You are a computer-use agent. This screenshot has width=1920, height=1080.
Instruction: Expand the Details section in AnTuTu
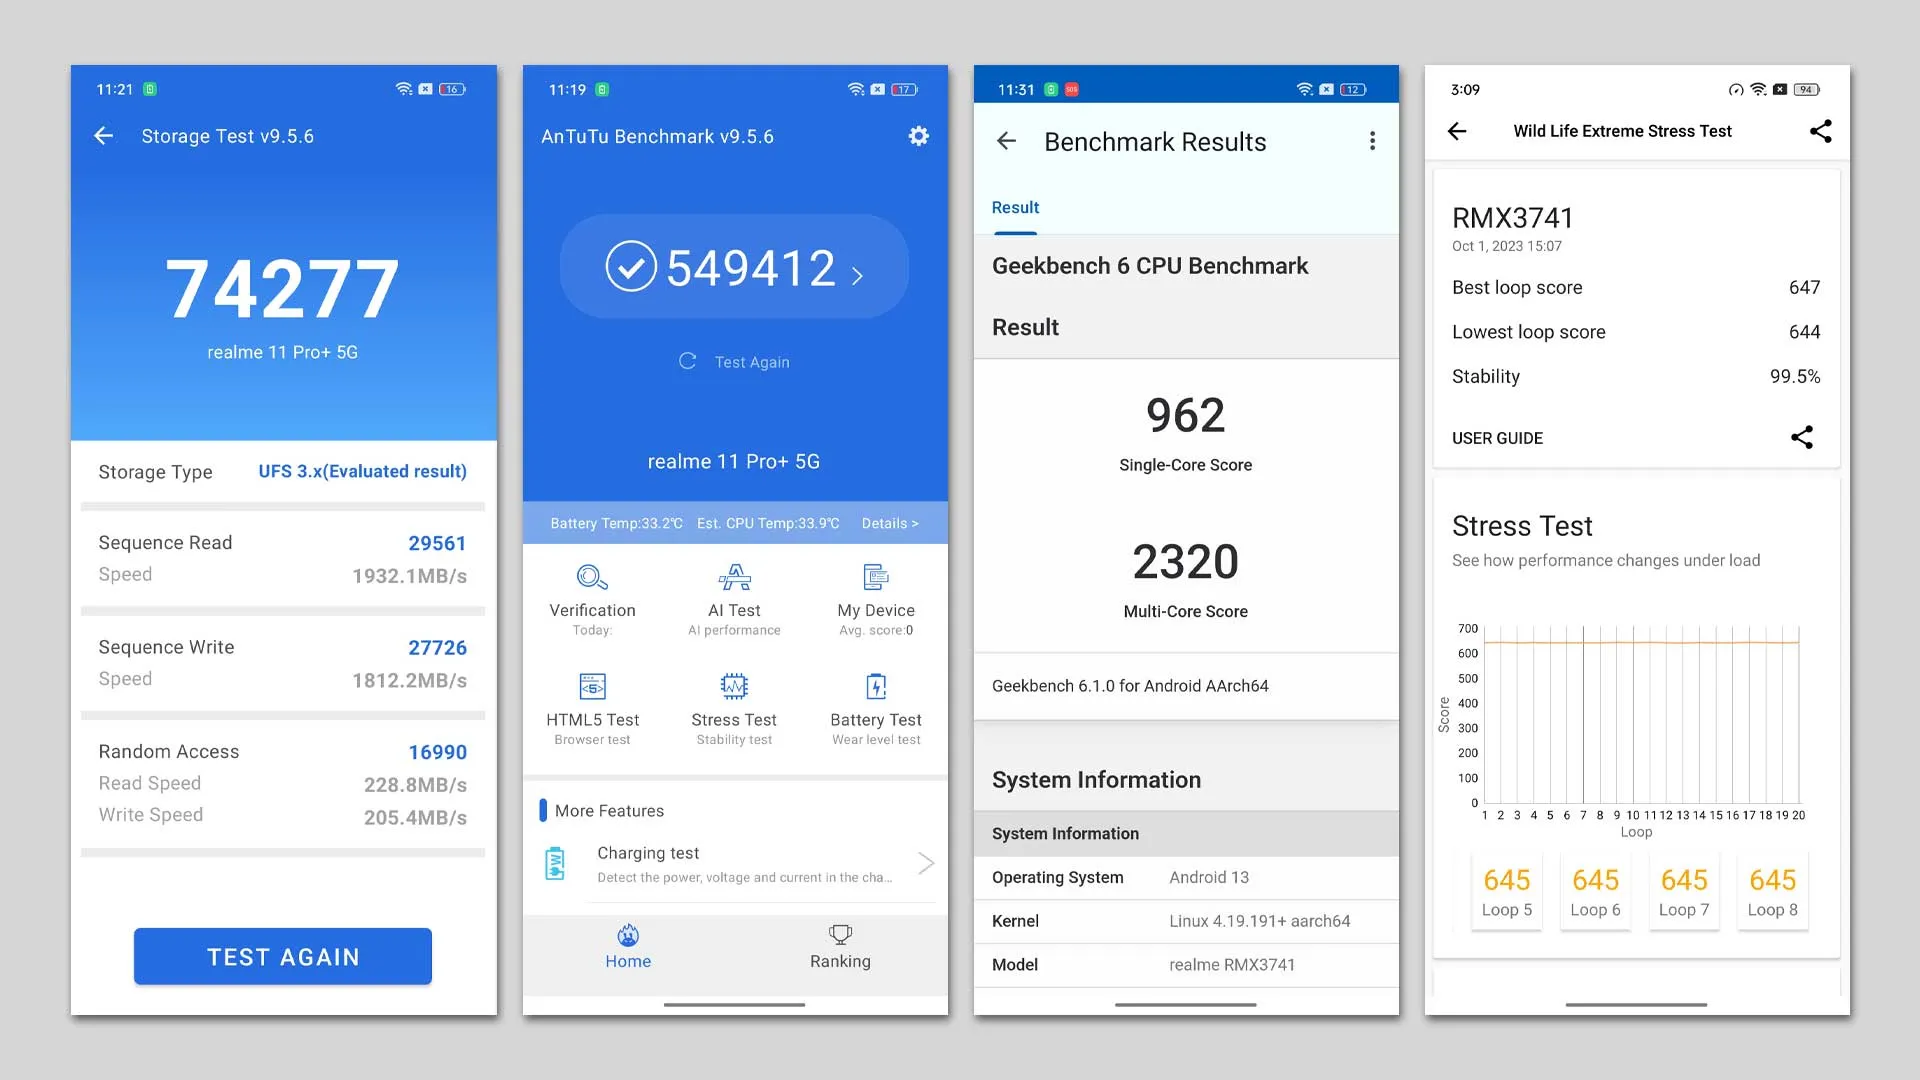pos(889,522)
